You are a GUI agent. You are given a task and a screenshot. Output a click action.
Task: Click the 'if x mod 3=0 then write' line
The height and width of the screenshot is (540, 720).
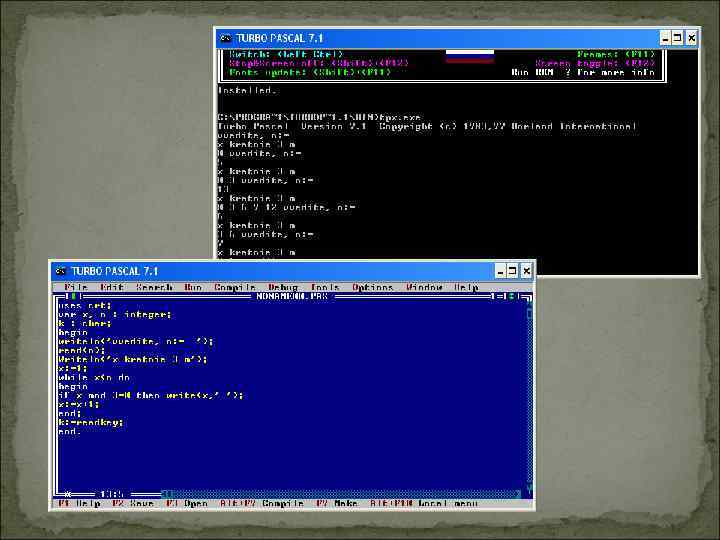point(151,395)
